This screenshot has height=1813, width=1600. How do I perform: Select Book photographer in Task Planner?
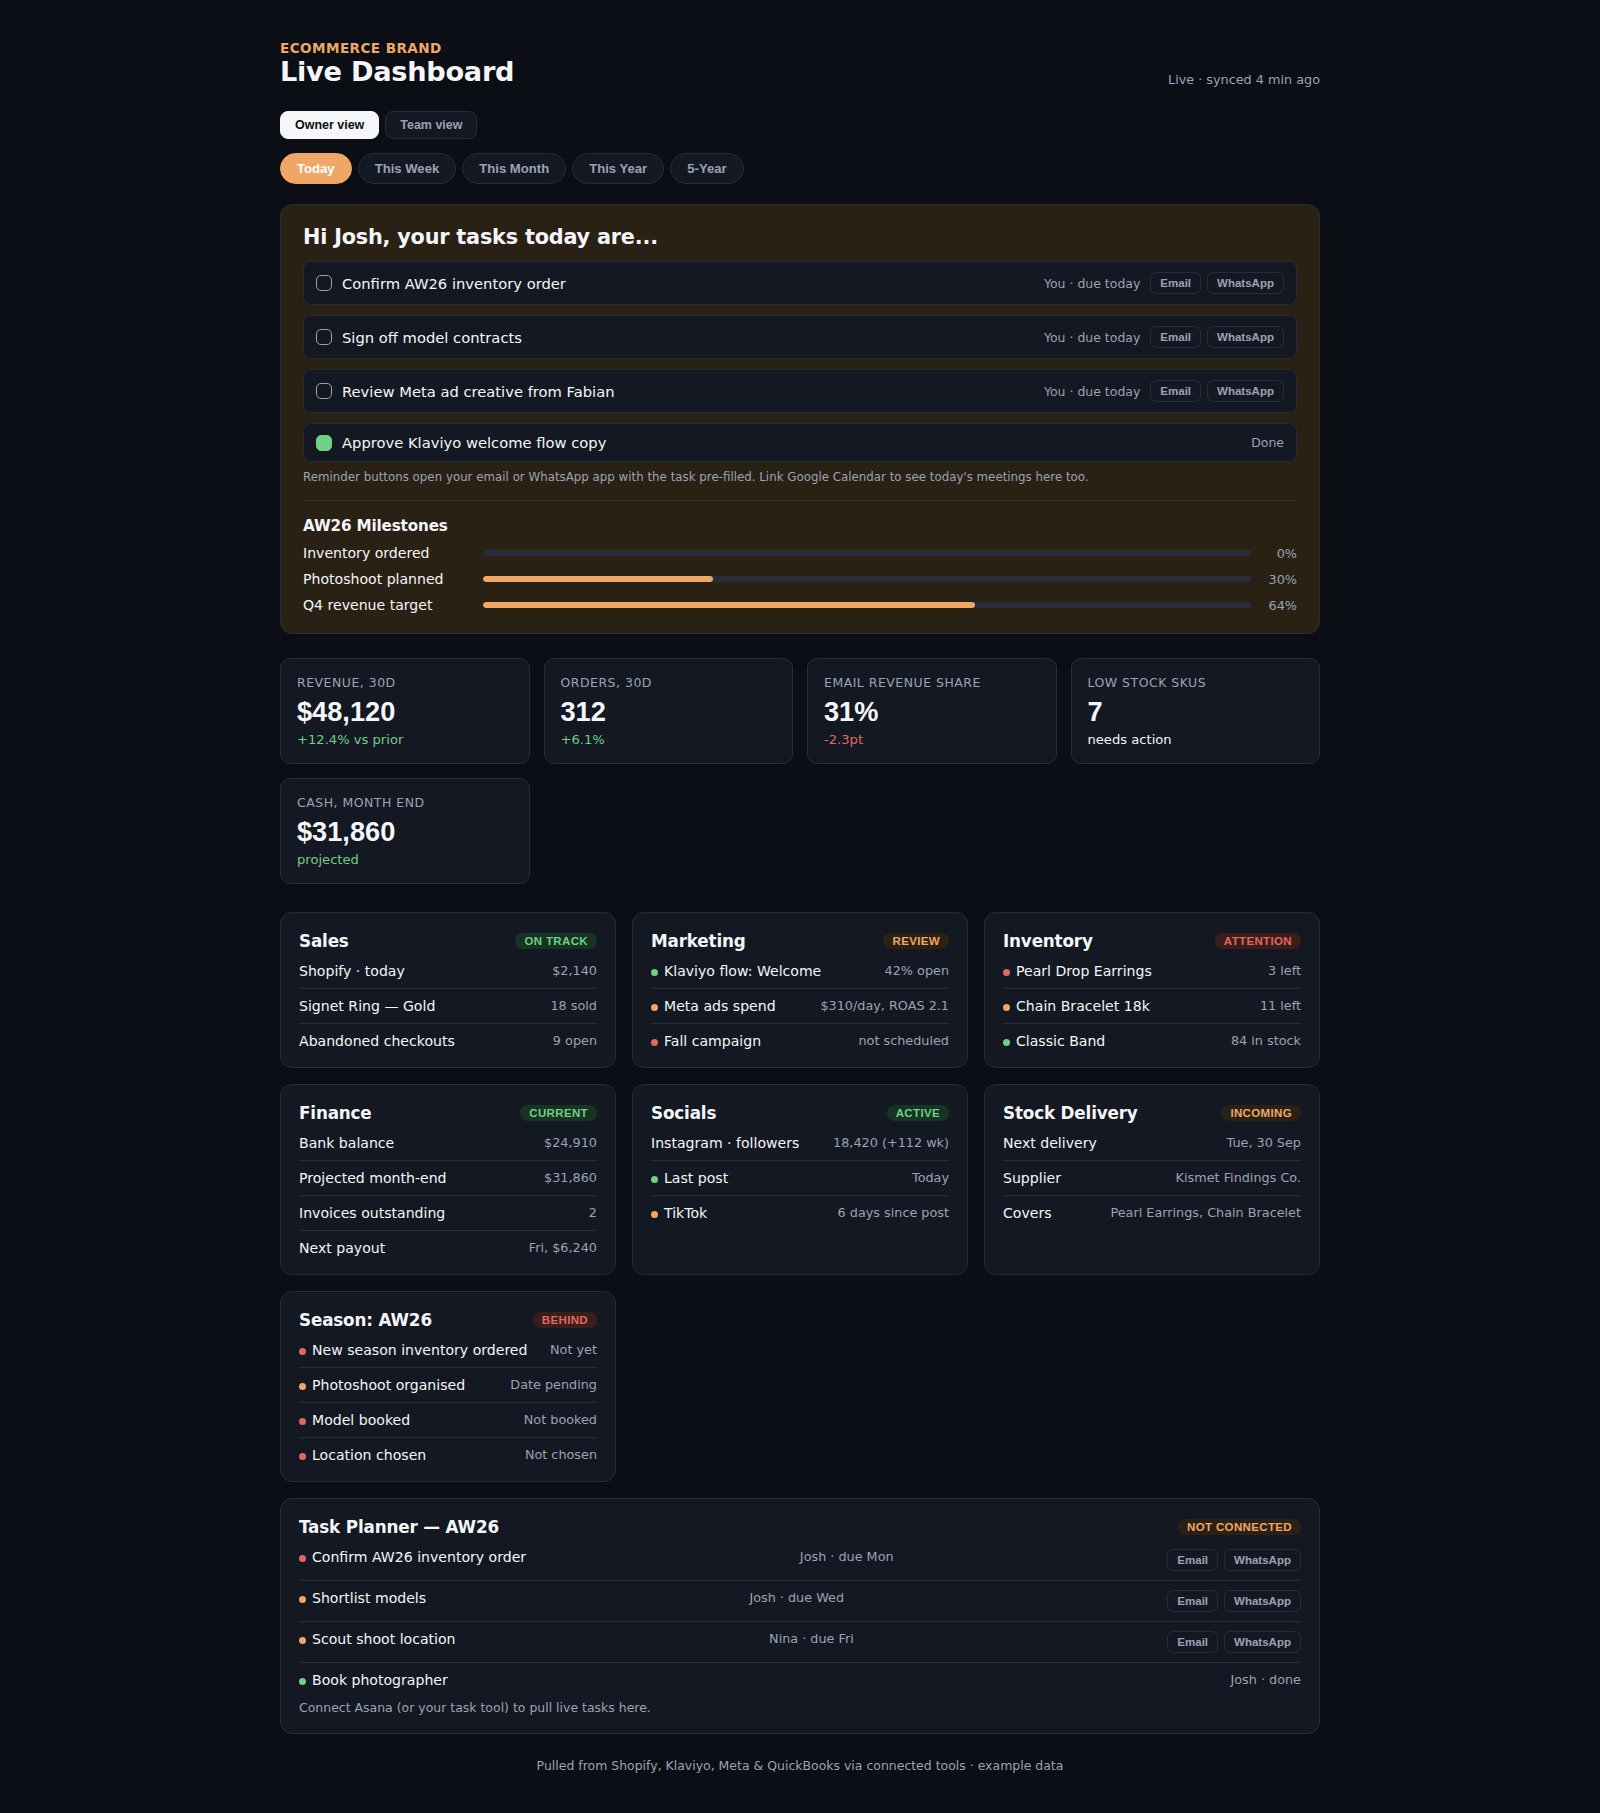pos(800,1680)
